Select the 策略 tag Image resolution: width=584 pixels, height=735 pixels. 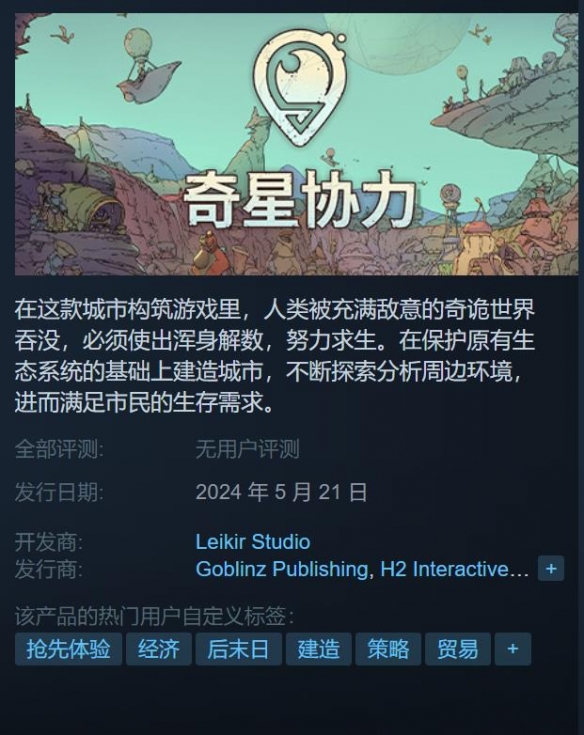pos(388,649)
